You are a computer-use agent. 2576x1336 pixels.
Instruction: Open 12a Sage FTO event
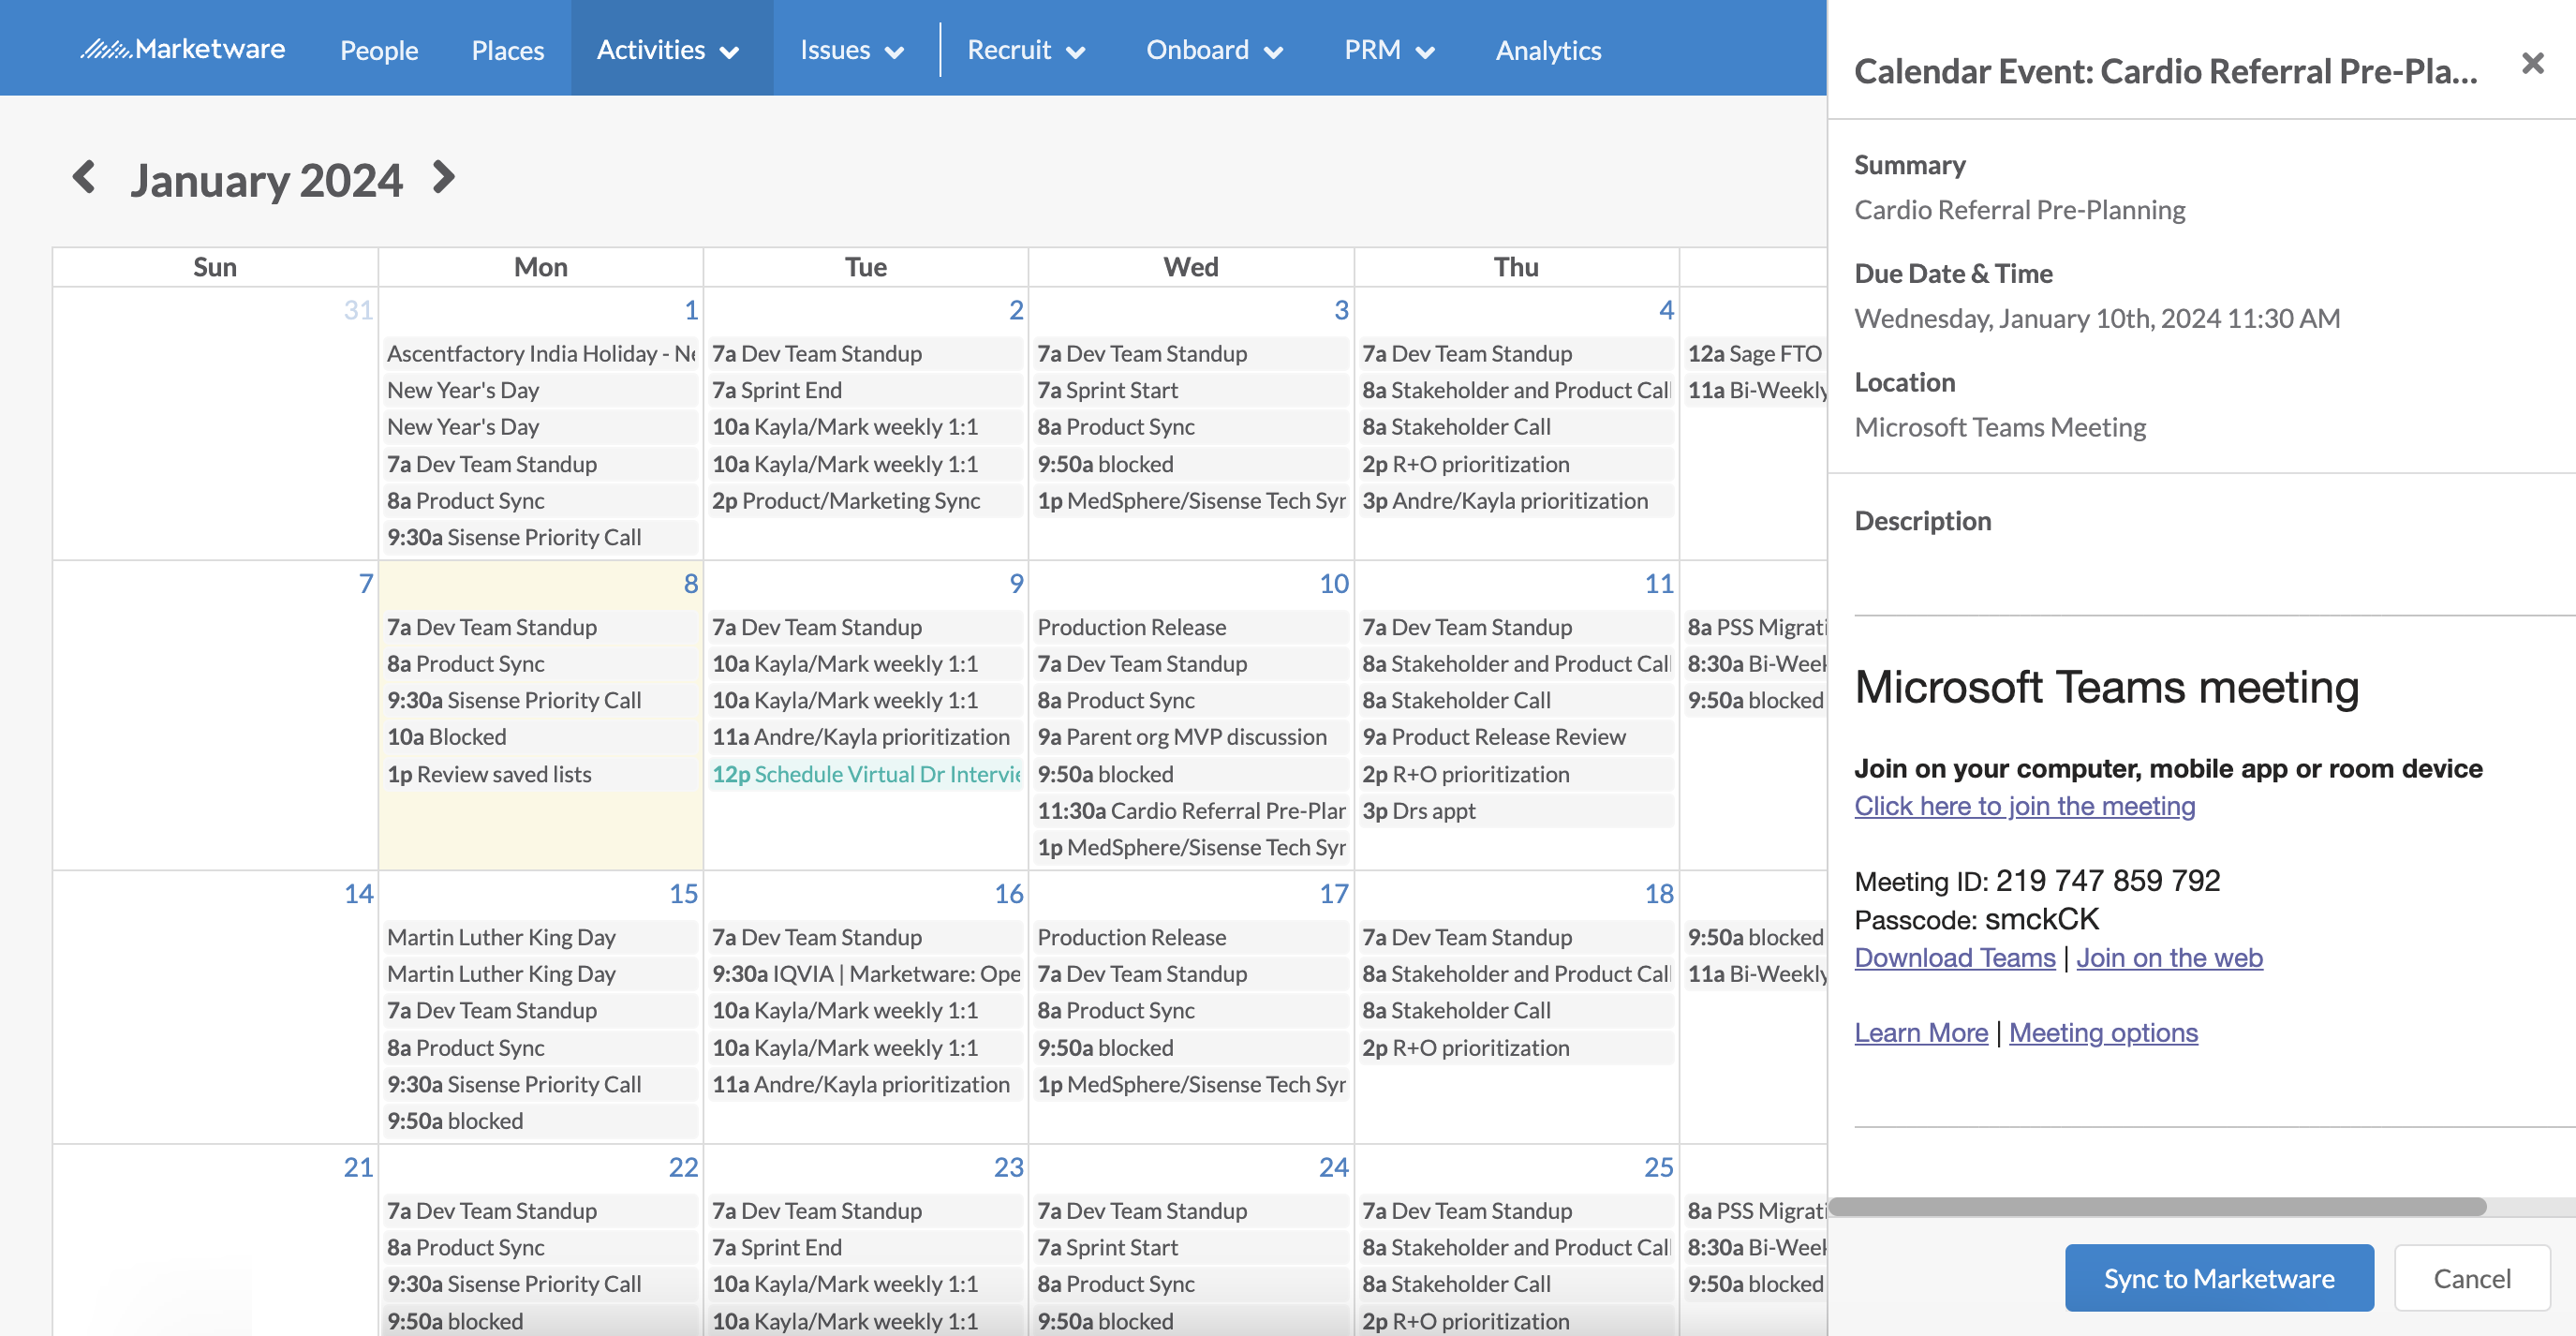(1755, 354)
